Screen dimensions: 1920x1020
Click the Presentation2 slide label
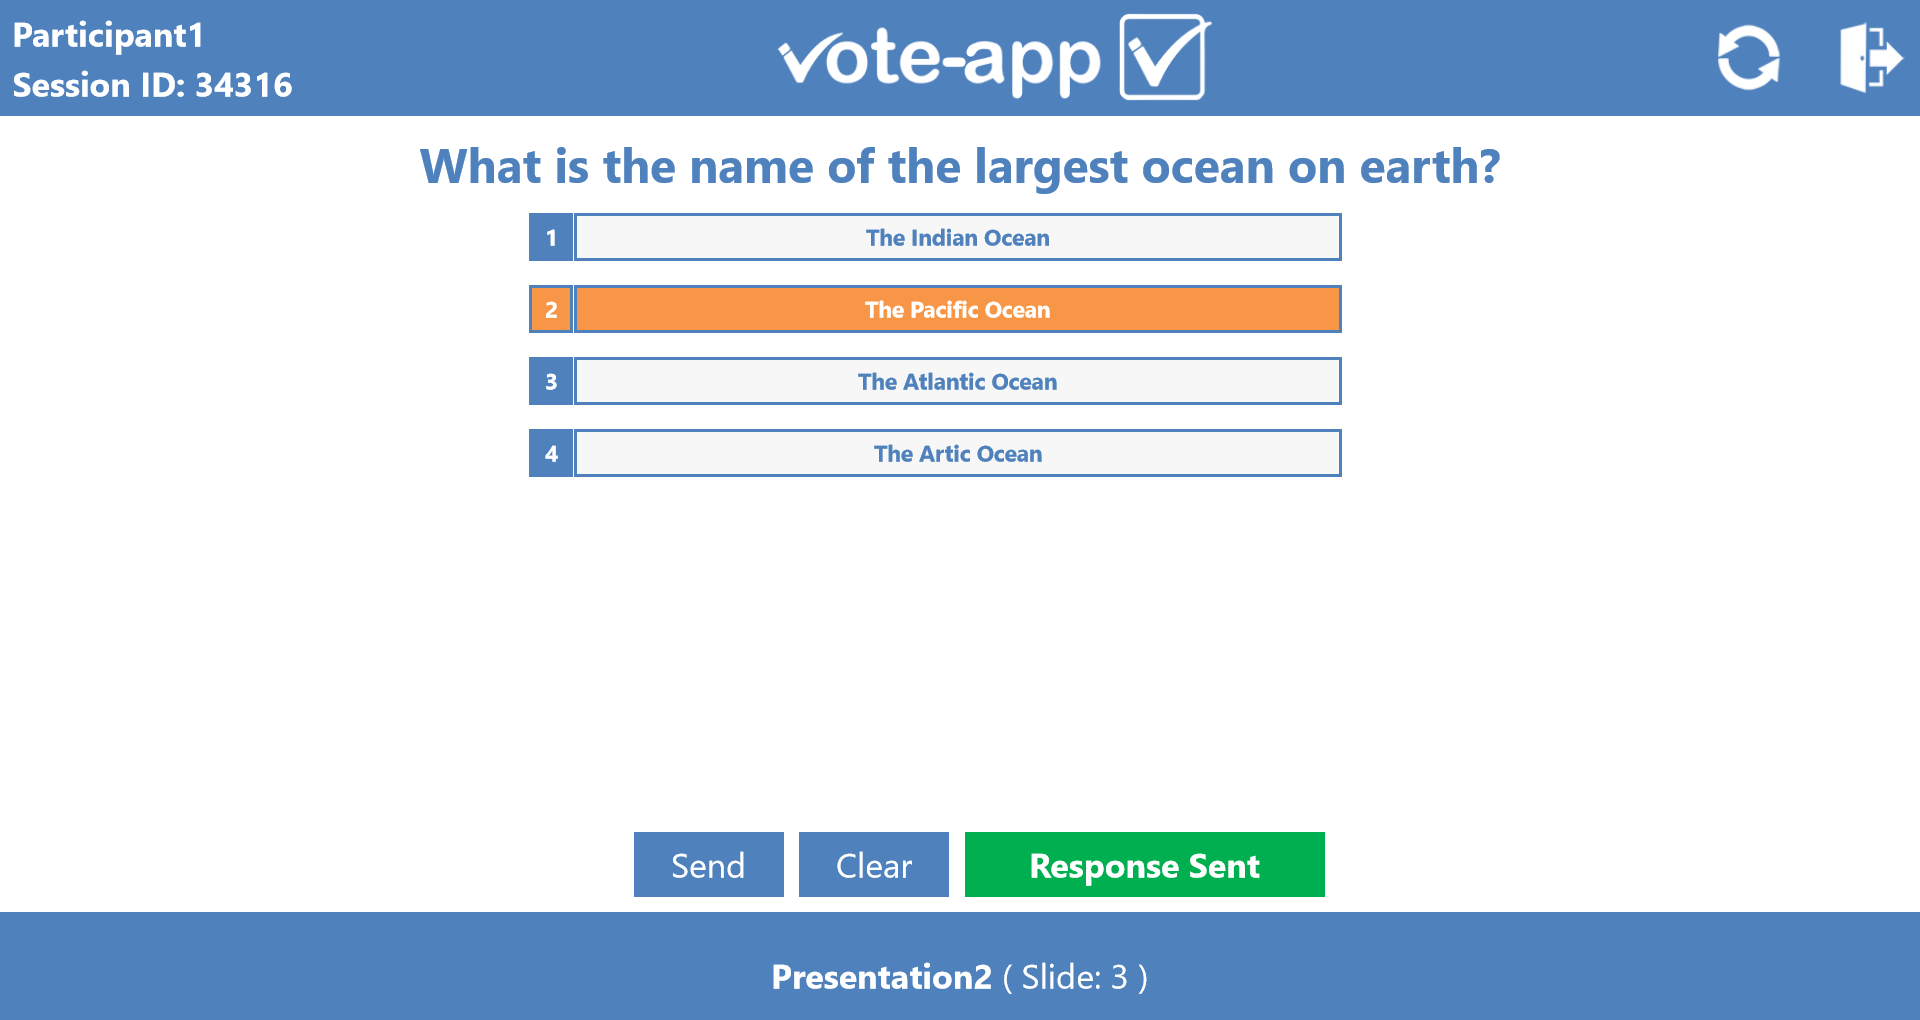pyautogui.click(x=881, y=977)
